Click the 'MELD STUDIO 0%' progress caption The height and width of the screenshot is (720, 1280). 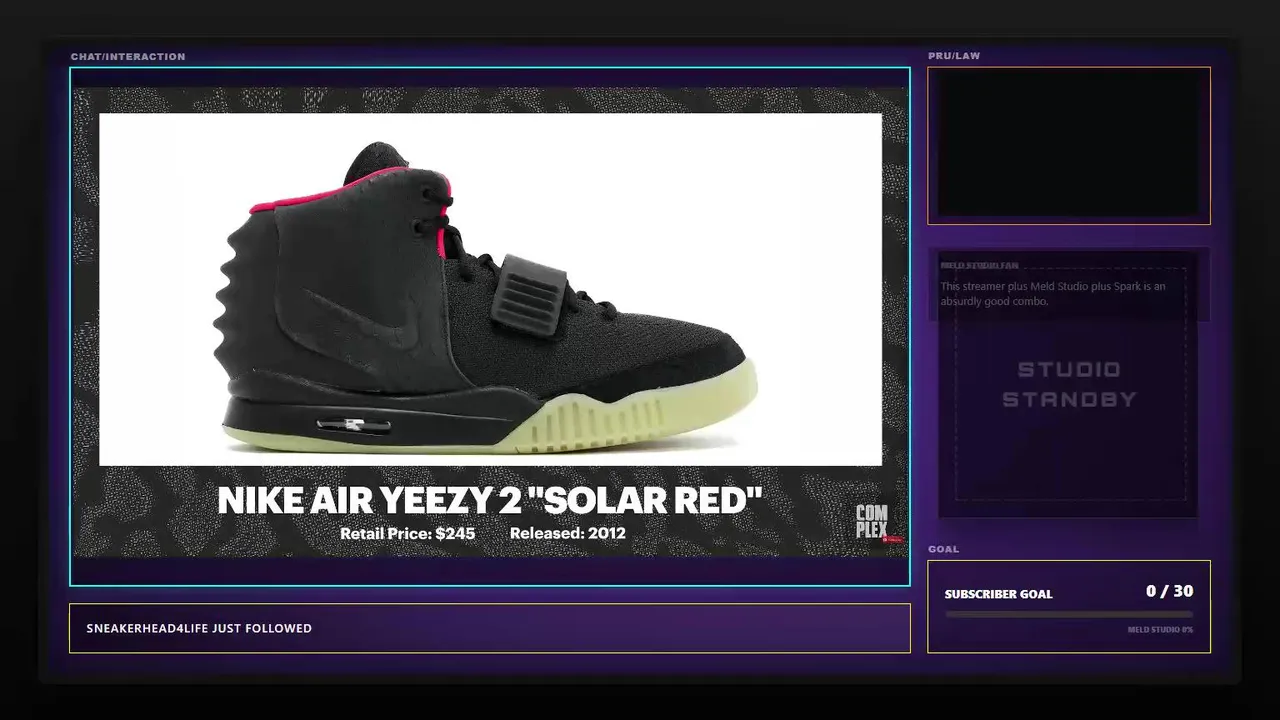pyautogui.click(x=1160, y=630)
